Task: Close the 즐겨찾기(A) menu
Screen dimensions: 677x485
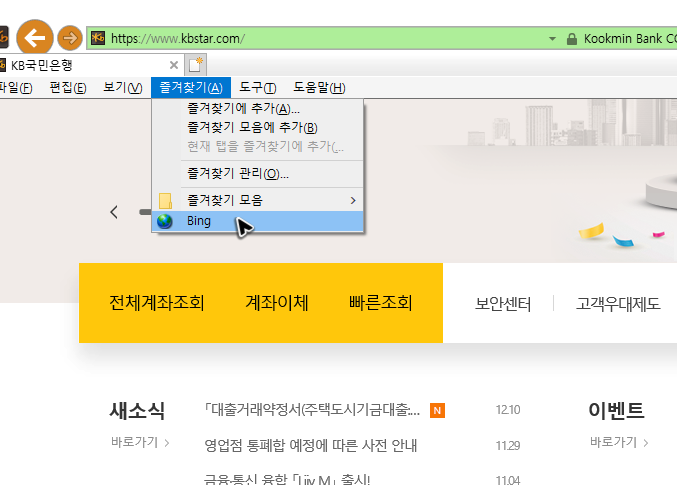Action: click(191, 88)
